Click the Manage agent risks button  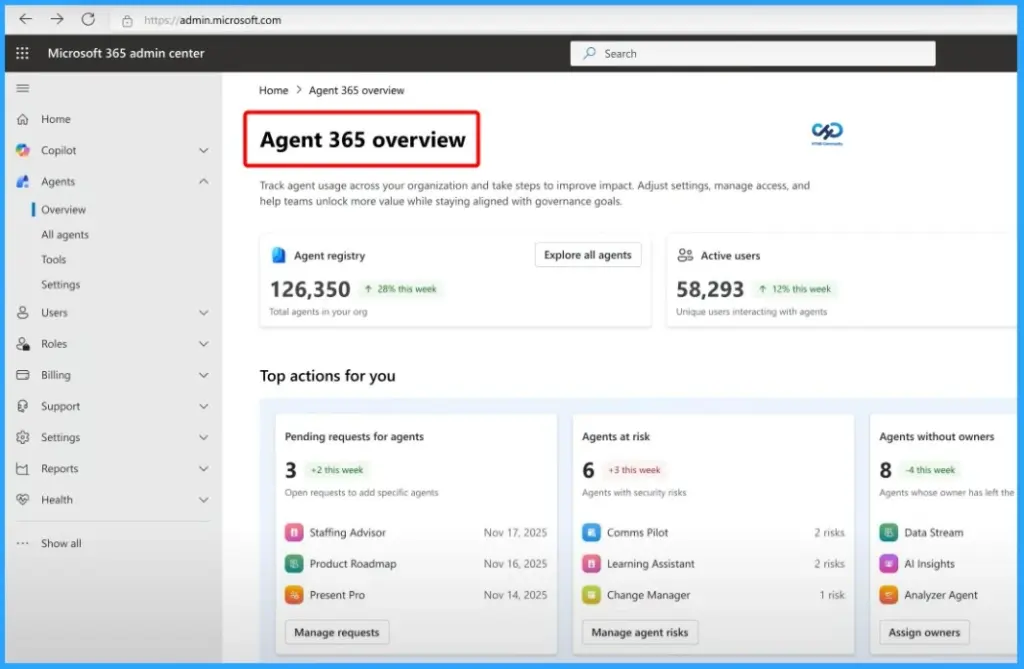point(639,632)
